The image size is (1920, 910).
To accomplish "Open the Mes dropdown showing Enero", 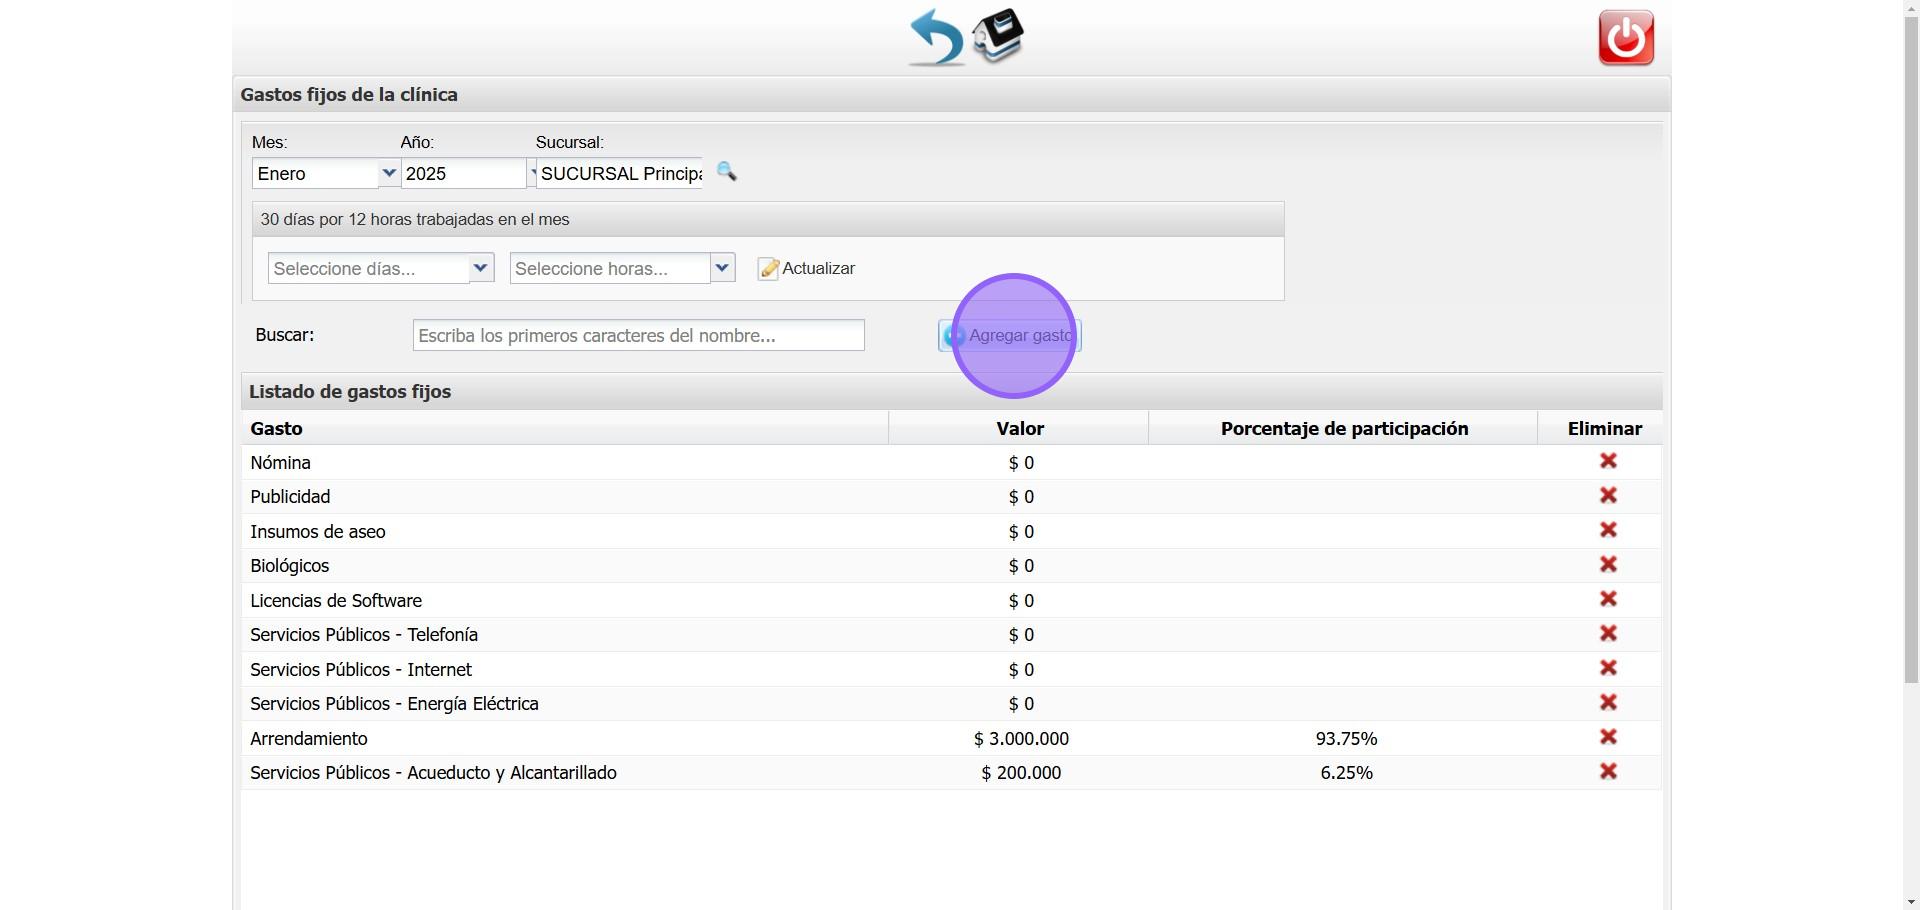I will (326, 173).
